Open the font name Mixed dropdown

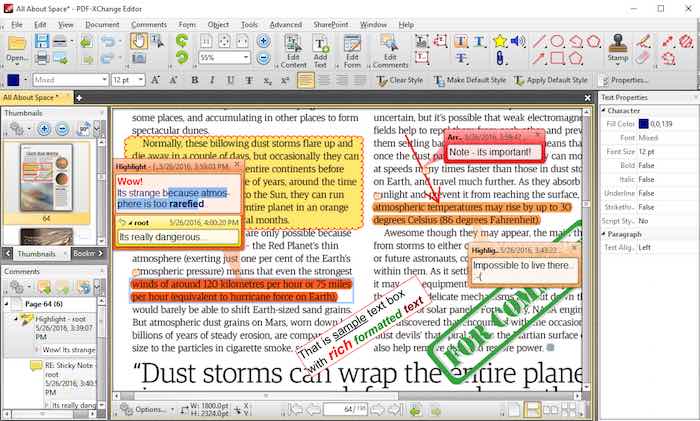[104, 80]
